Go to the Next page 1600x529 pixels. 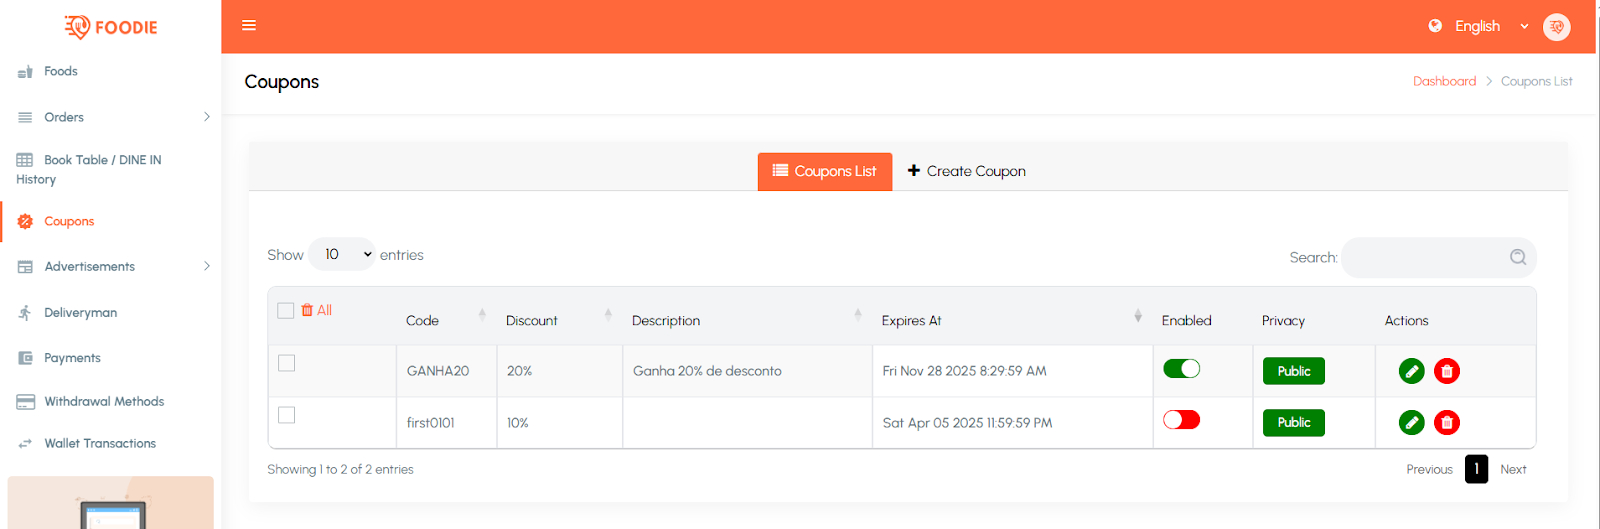(1512, 469)
